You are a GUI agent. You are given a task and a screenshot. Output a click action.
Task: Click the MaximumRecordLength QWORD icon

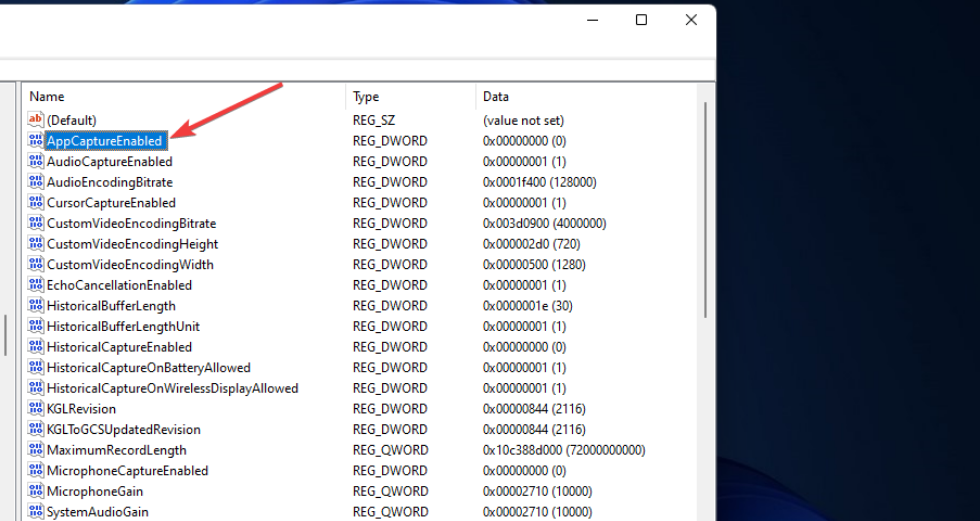click(x=36, y=450)
